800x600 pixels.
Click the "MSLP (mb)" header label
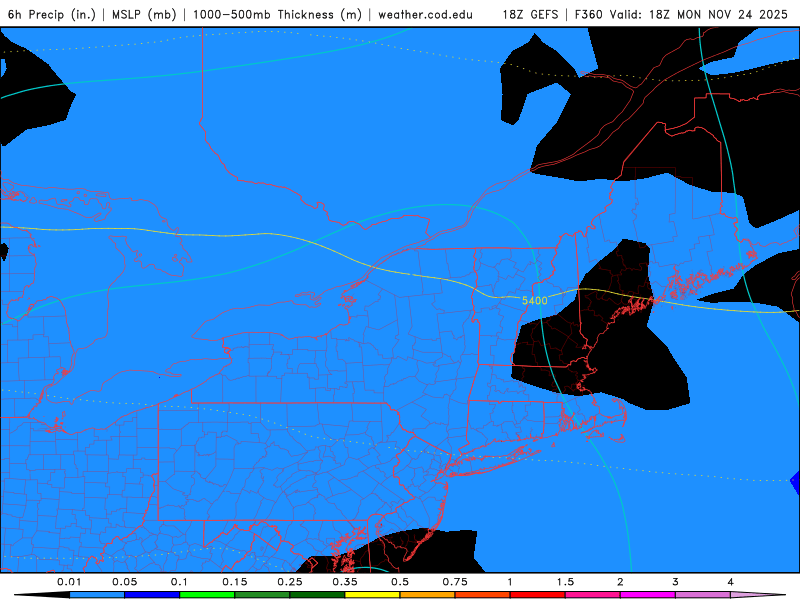[x=144, y=15]
